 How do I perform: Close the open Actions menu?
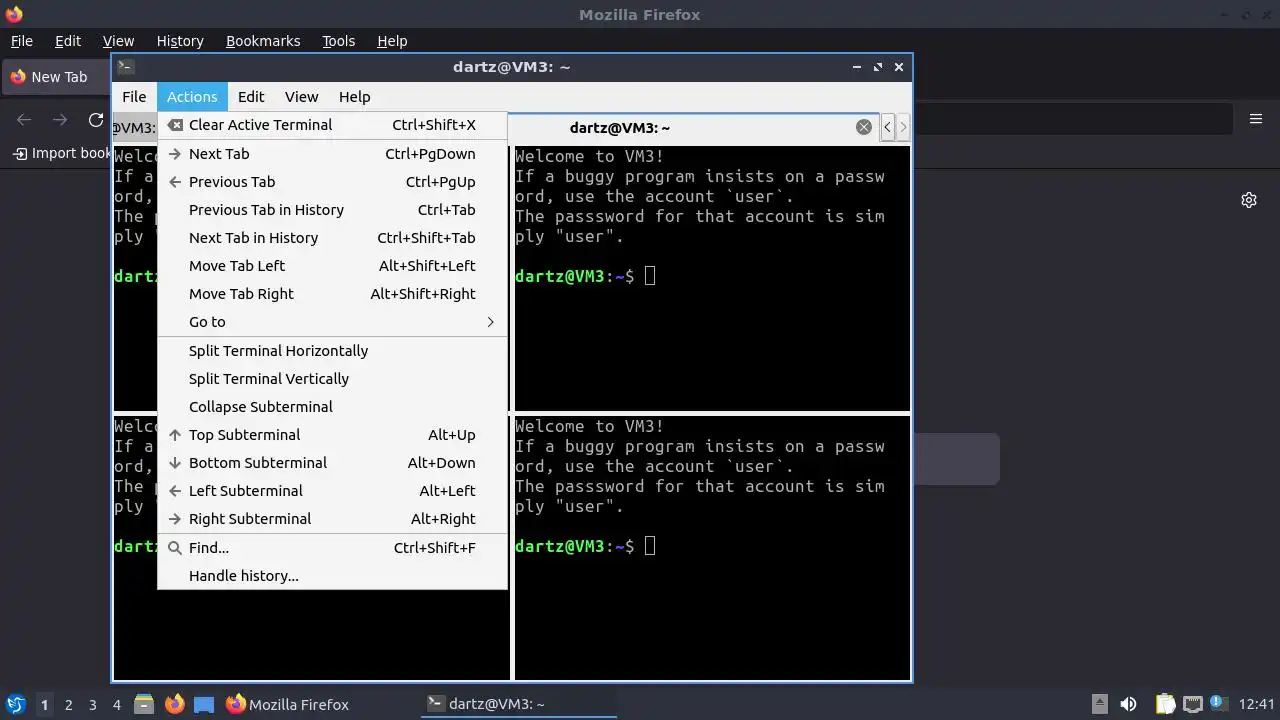click(192, 97)
